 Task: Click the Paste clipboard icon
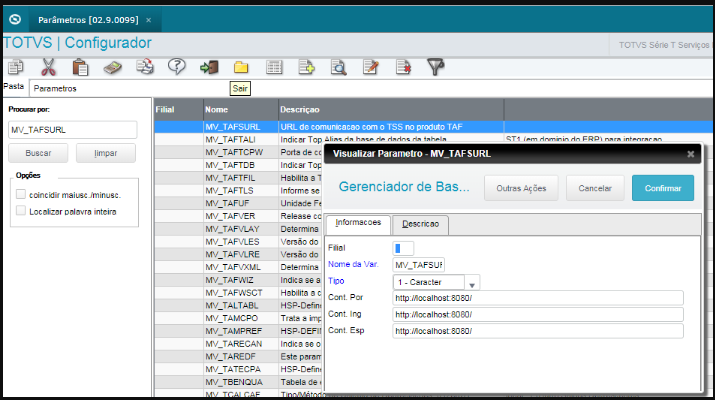tap(80, 67)
